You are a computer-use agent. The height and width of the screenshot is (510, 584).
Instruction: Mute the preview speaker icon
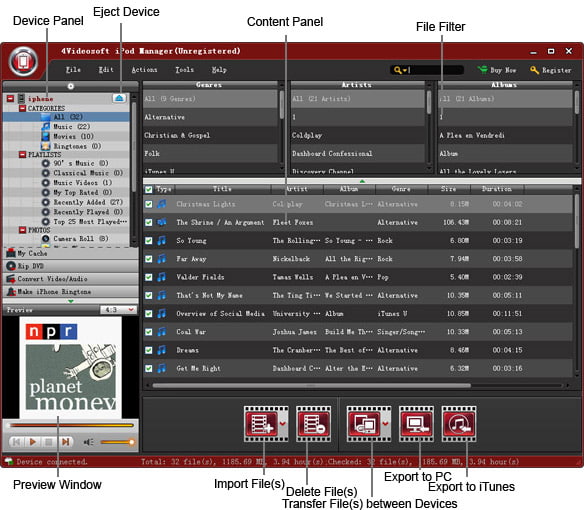88,442
